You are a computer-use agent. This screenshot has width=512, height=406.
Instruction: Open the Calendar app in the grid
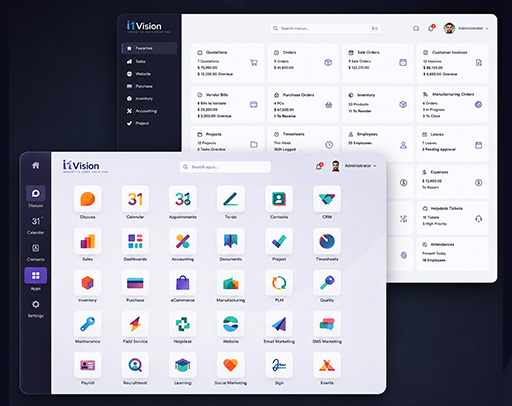tap(135, 199)
